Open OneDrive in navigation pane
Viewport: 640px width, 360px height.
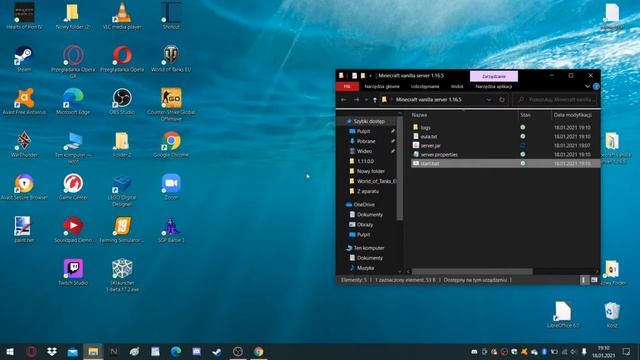(363, 204)
